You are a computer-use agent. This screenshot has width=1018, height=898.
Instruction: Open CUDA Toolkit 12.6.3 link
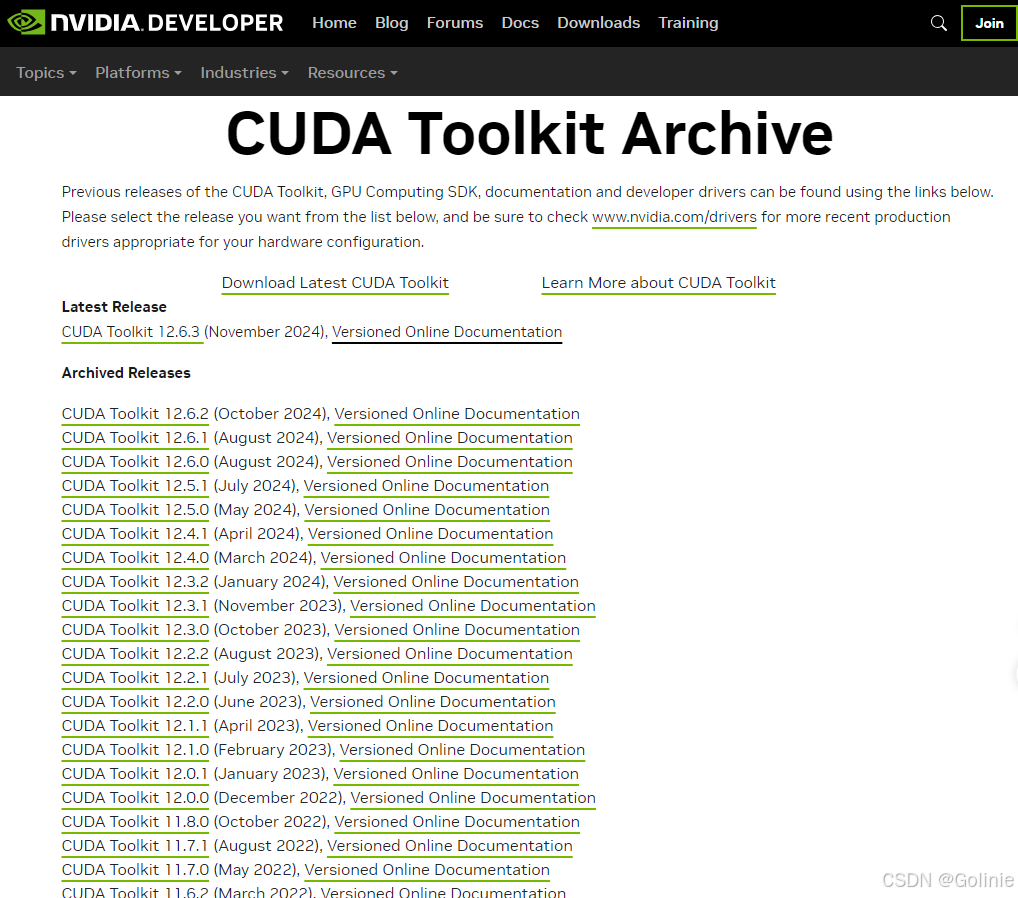pos(131,332)
